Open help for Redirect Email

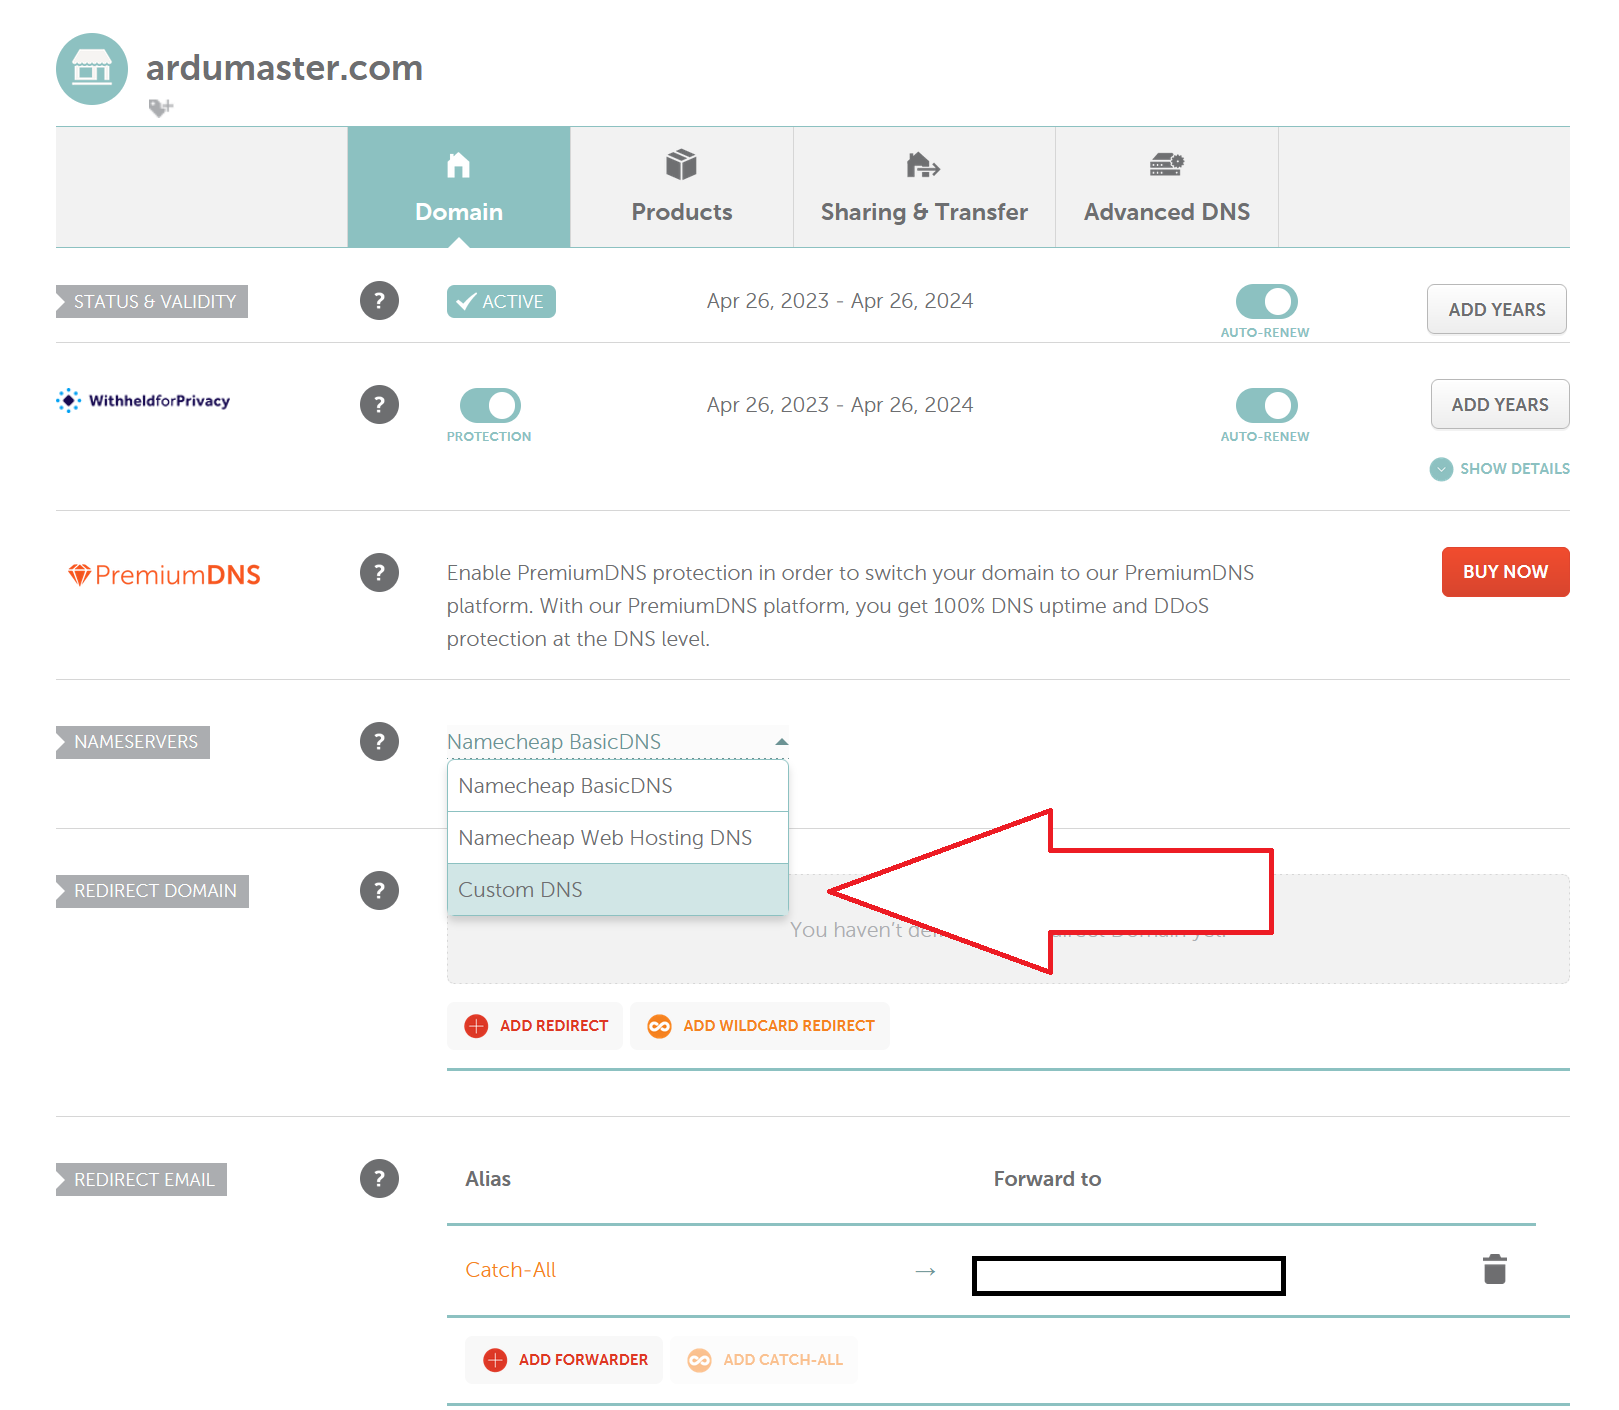379,1178
